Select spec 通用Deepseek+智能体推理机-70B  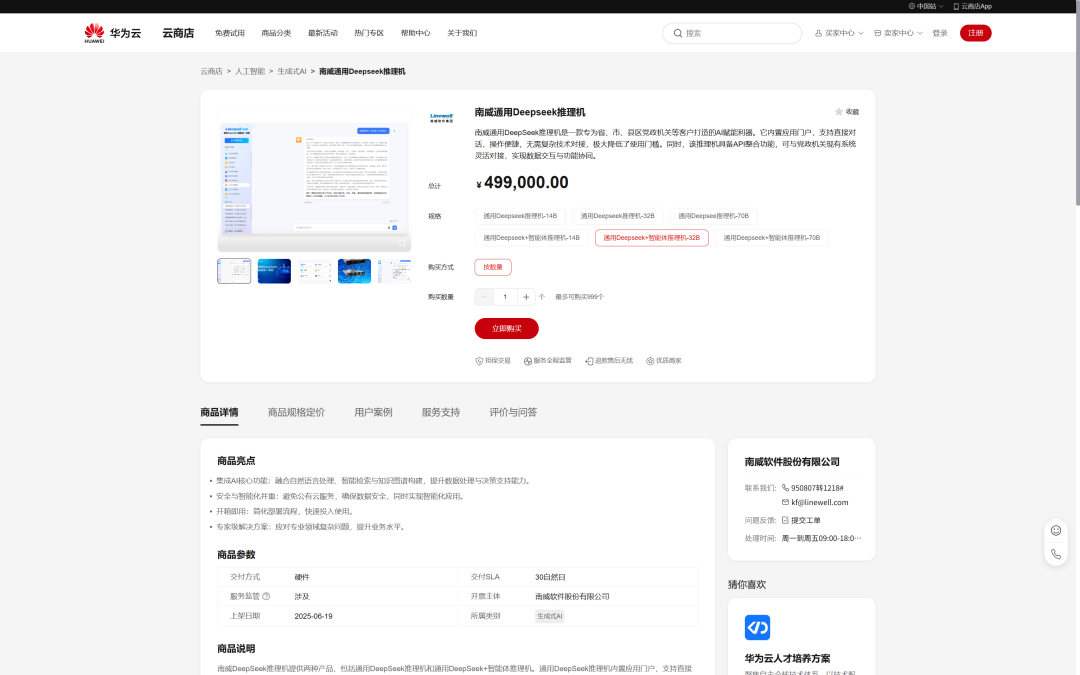click(x=771, y=238)
